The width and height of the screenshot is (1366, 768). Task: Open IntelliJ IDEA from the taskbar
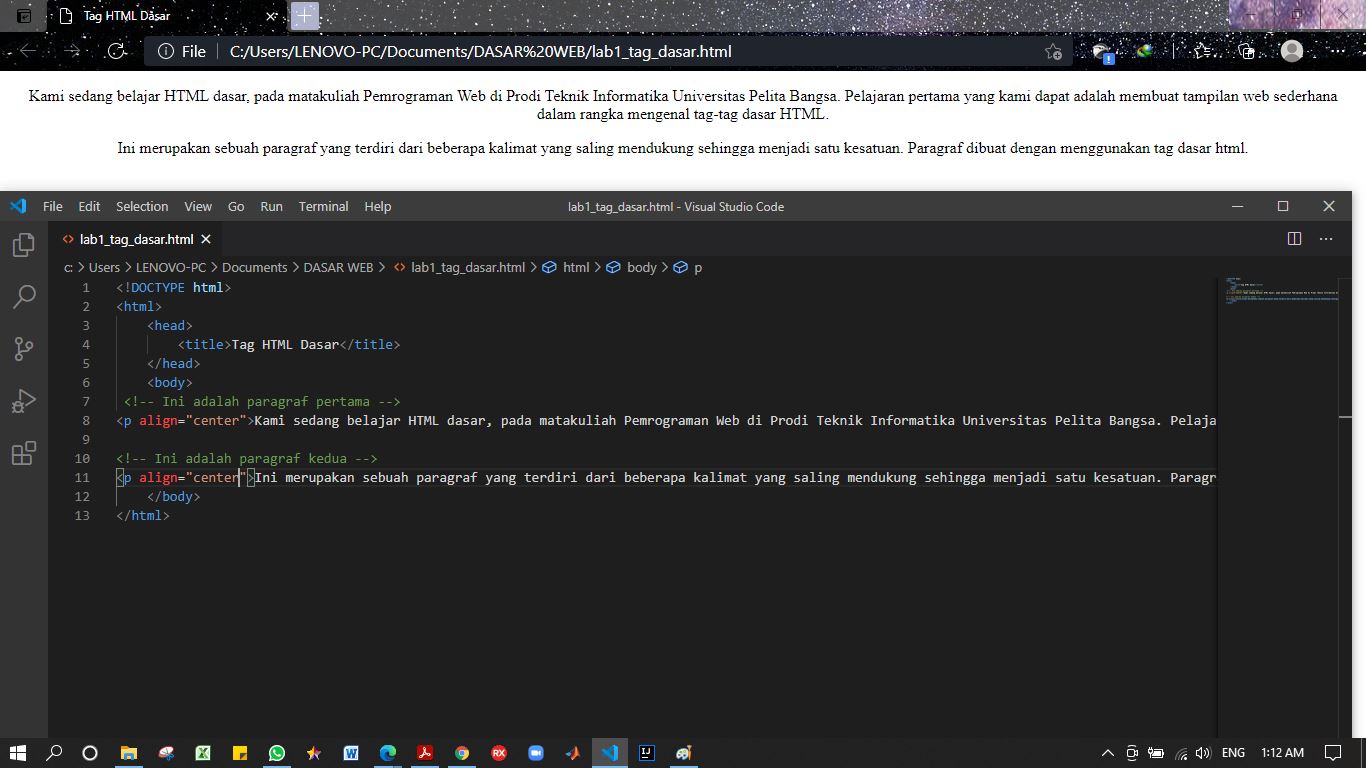click(647, 753)
